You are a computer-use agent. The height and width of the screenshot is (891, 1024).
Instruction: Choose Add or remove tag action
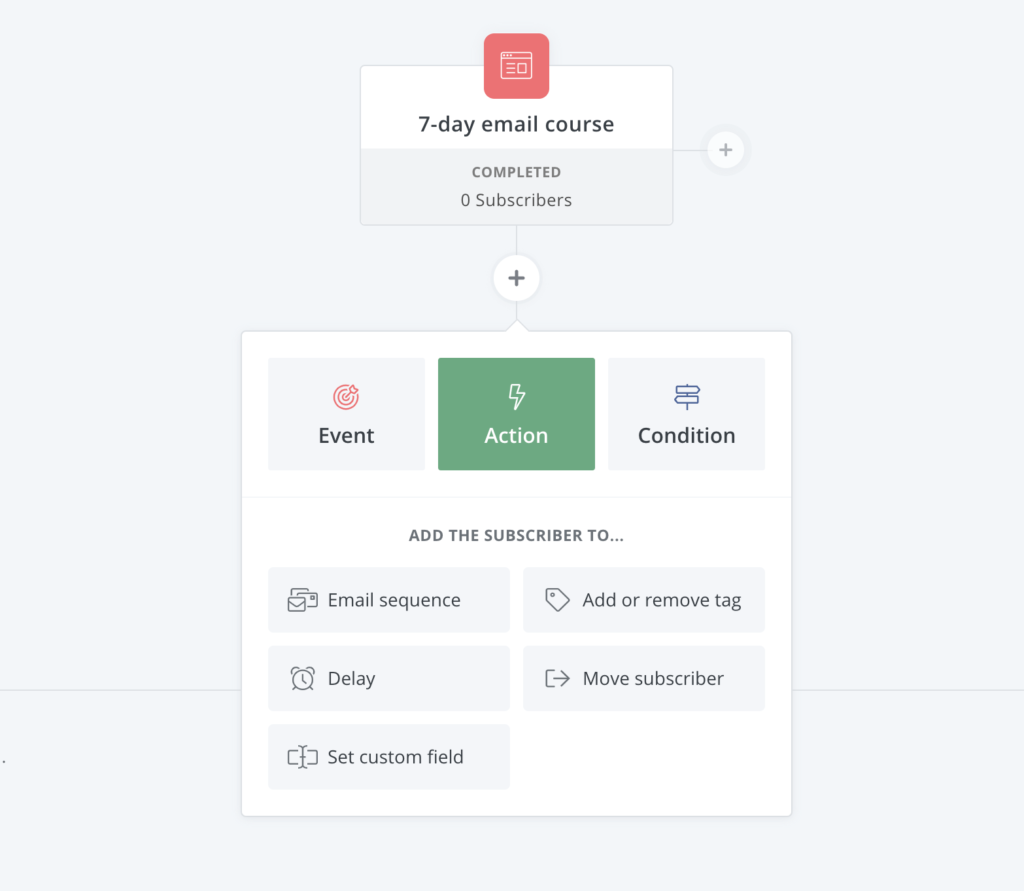(644, 600)
